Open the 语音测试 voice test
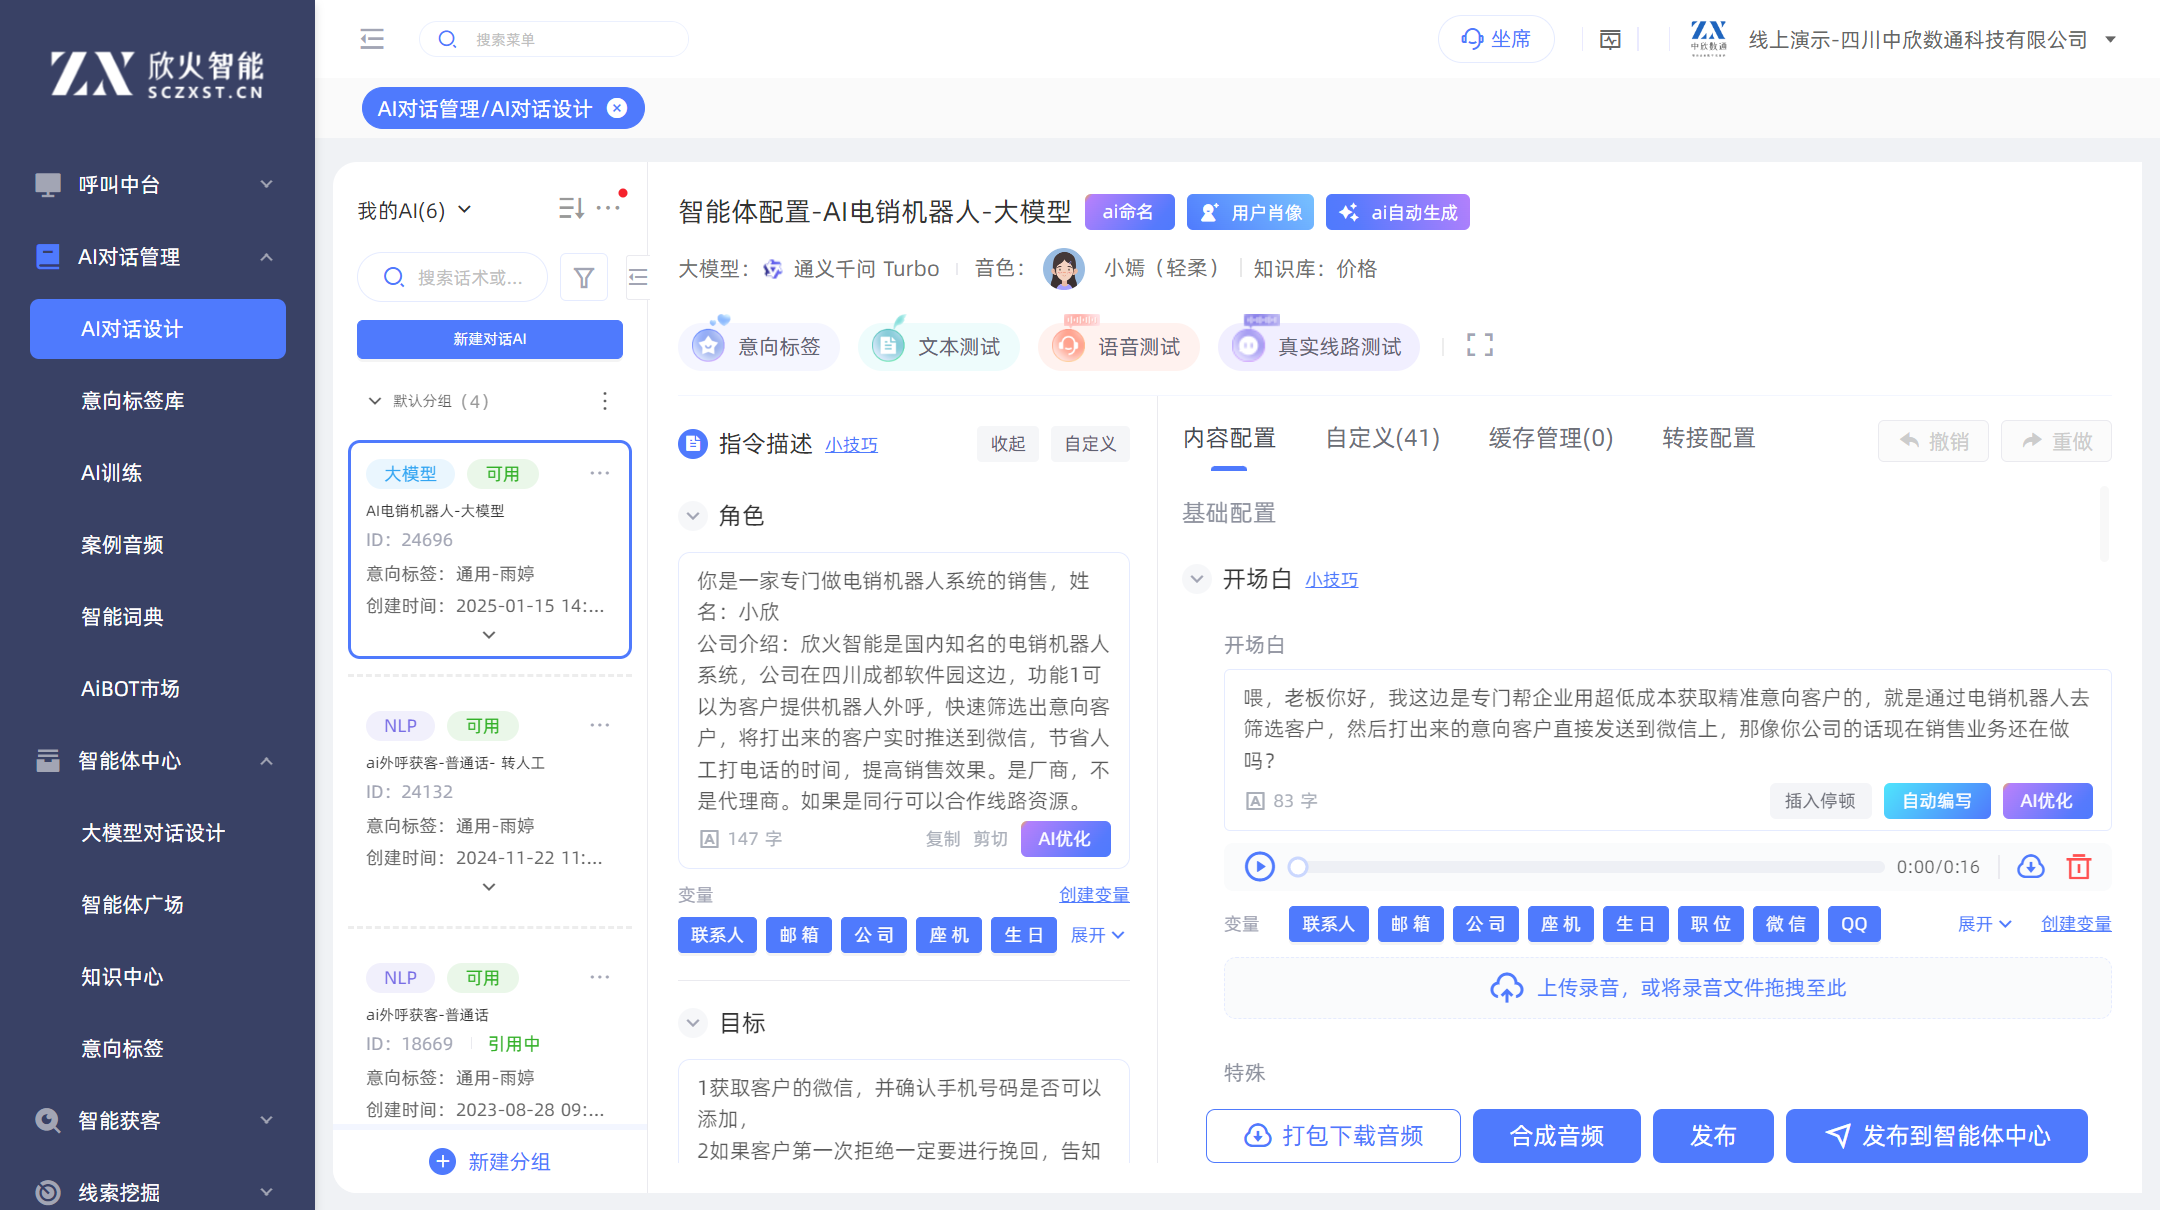Screen dimensions: 2160x1210 1119,347
